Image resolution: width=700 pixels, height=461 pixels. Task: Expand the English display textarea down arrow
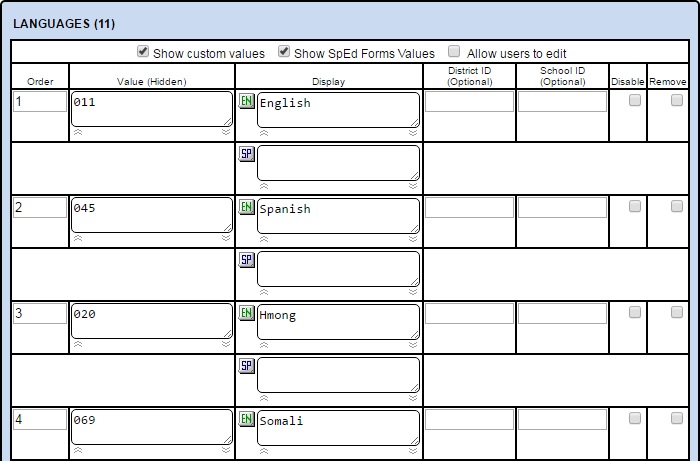click(x=413, y=132)
